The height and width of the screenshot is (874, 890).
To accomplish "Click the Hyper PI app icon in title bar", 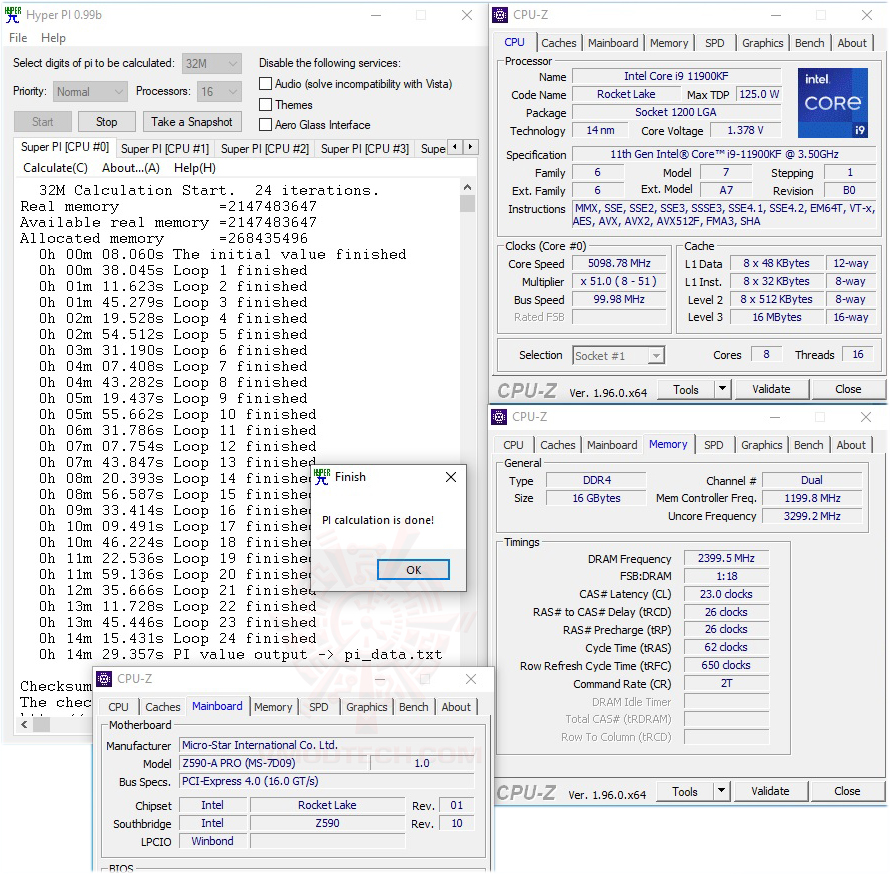I will 12,15.
